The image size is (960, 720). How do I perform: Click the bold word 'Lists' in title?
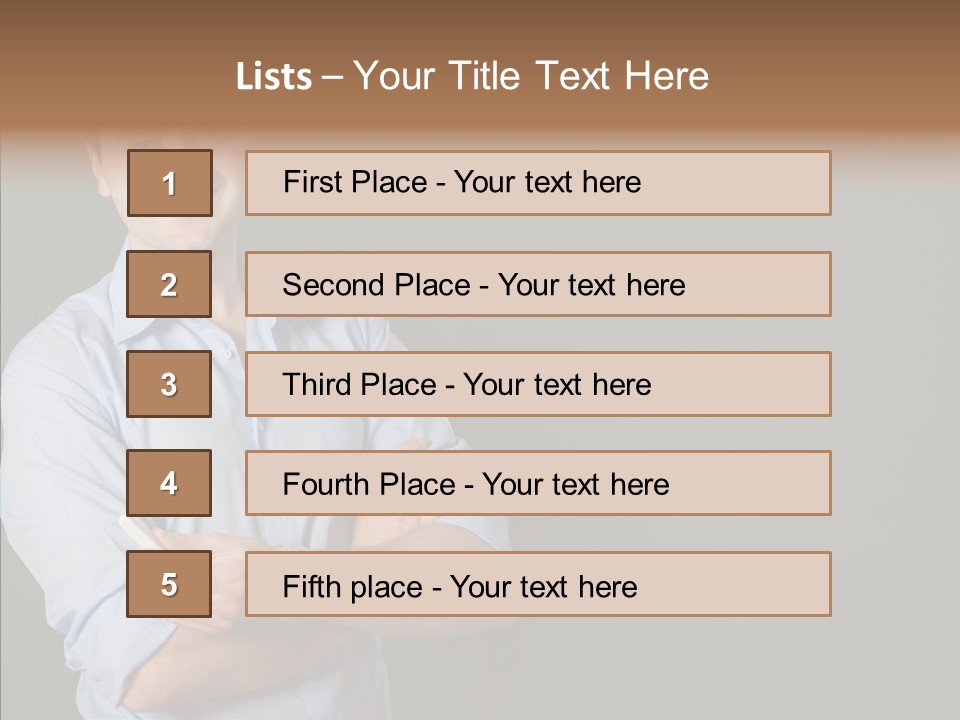(x=274, y=77)
